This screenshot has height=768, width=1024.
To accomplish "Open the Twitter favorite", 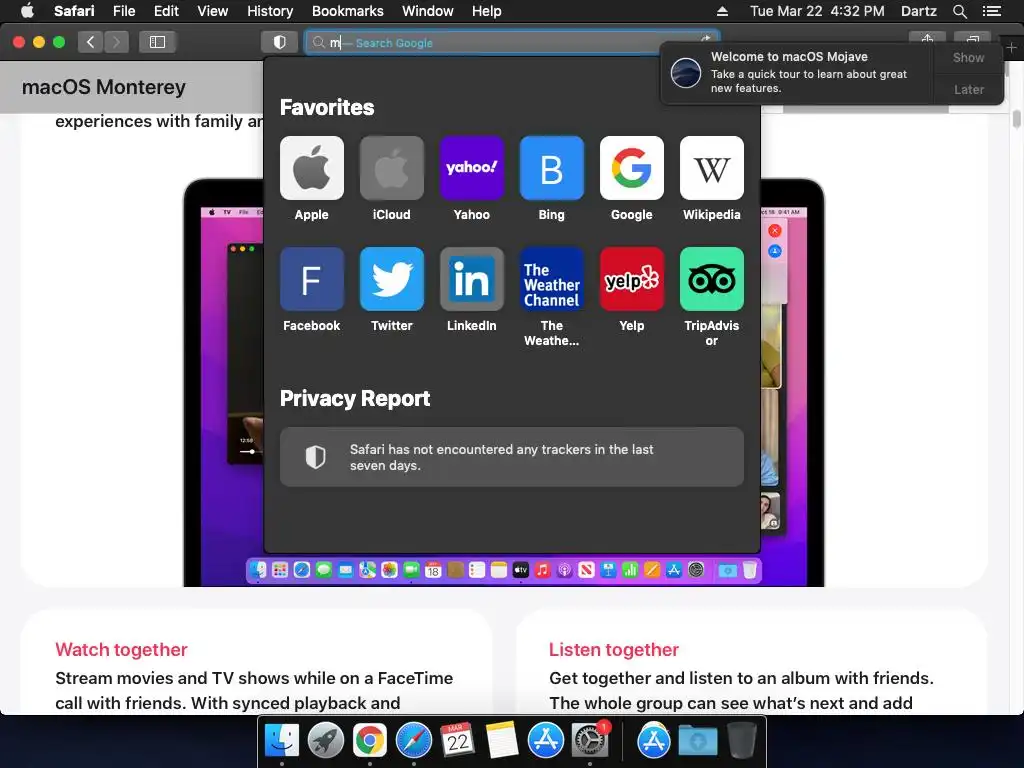I will coord(391,279).
